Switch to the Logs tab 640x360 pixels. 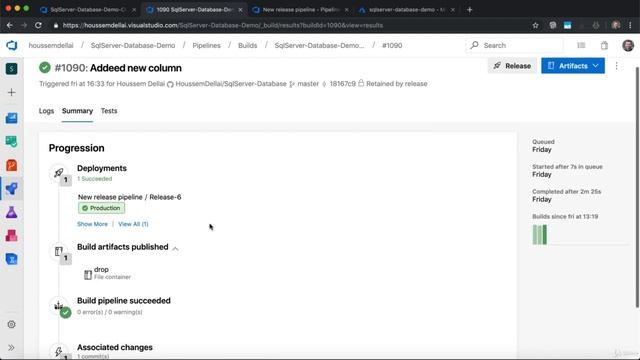pos(46,111)
